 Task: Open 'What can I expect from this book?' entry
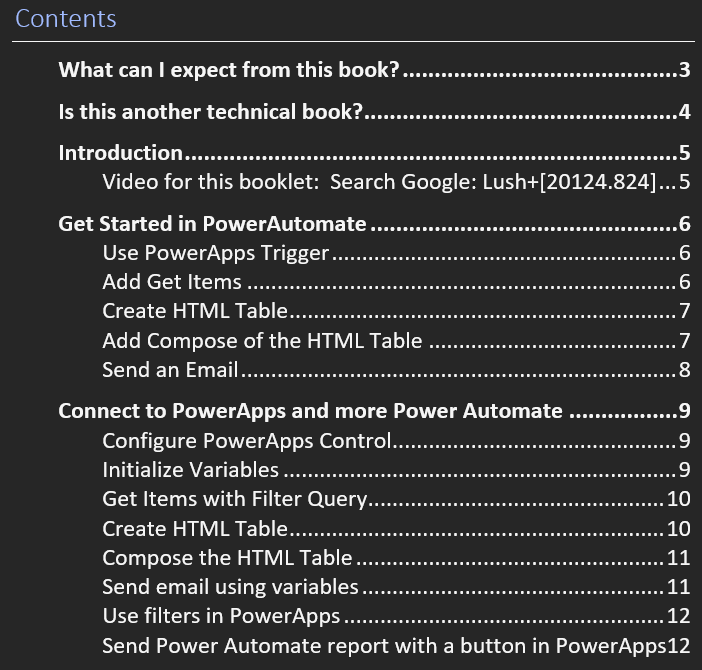tap(230, 70)
